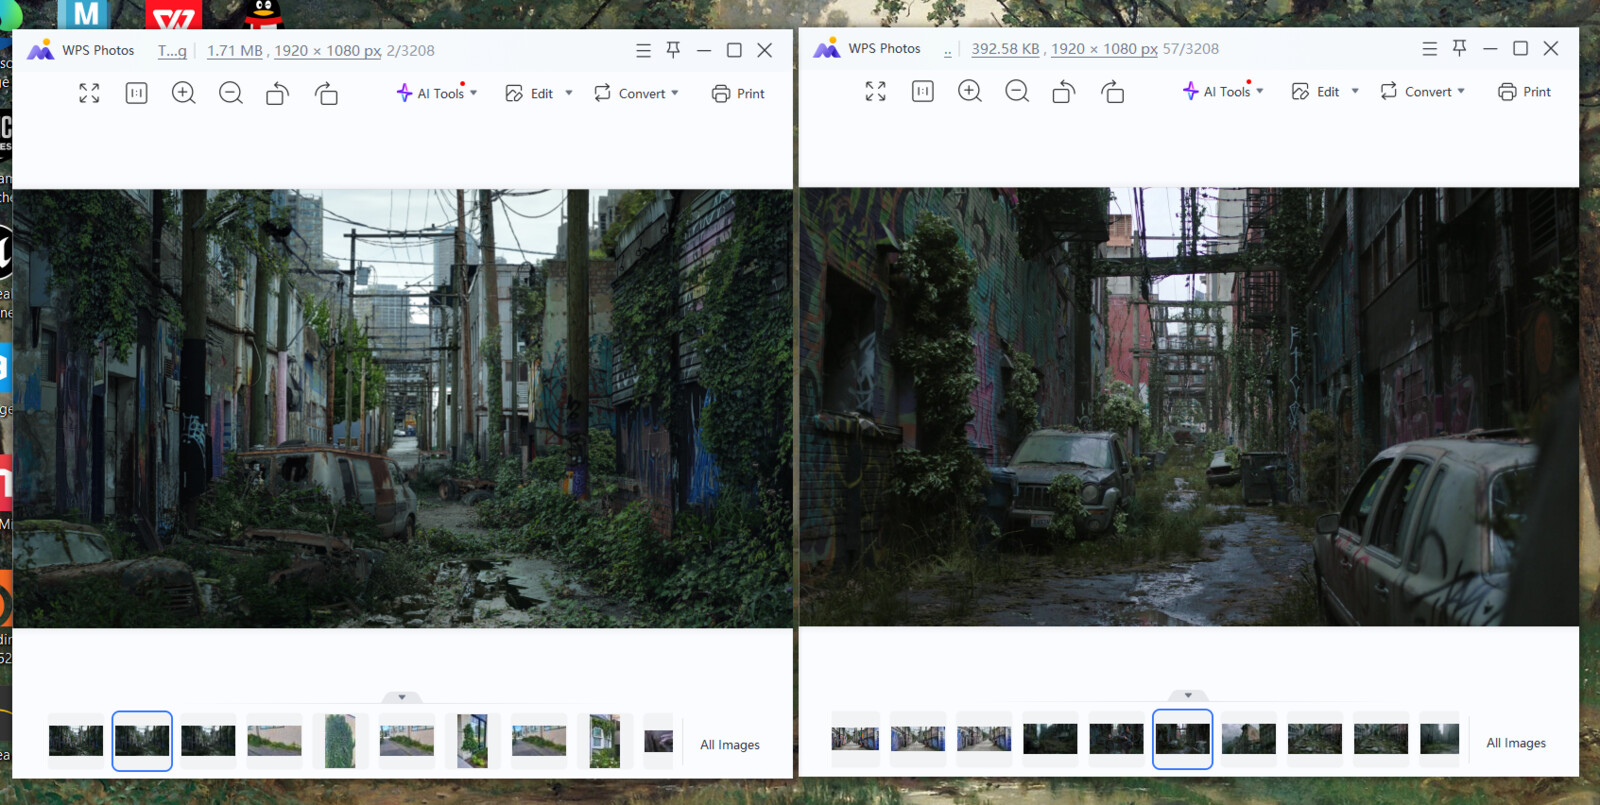
Task: Open Convert dropdown in left window
Action: click(636, 93)
